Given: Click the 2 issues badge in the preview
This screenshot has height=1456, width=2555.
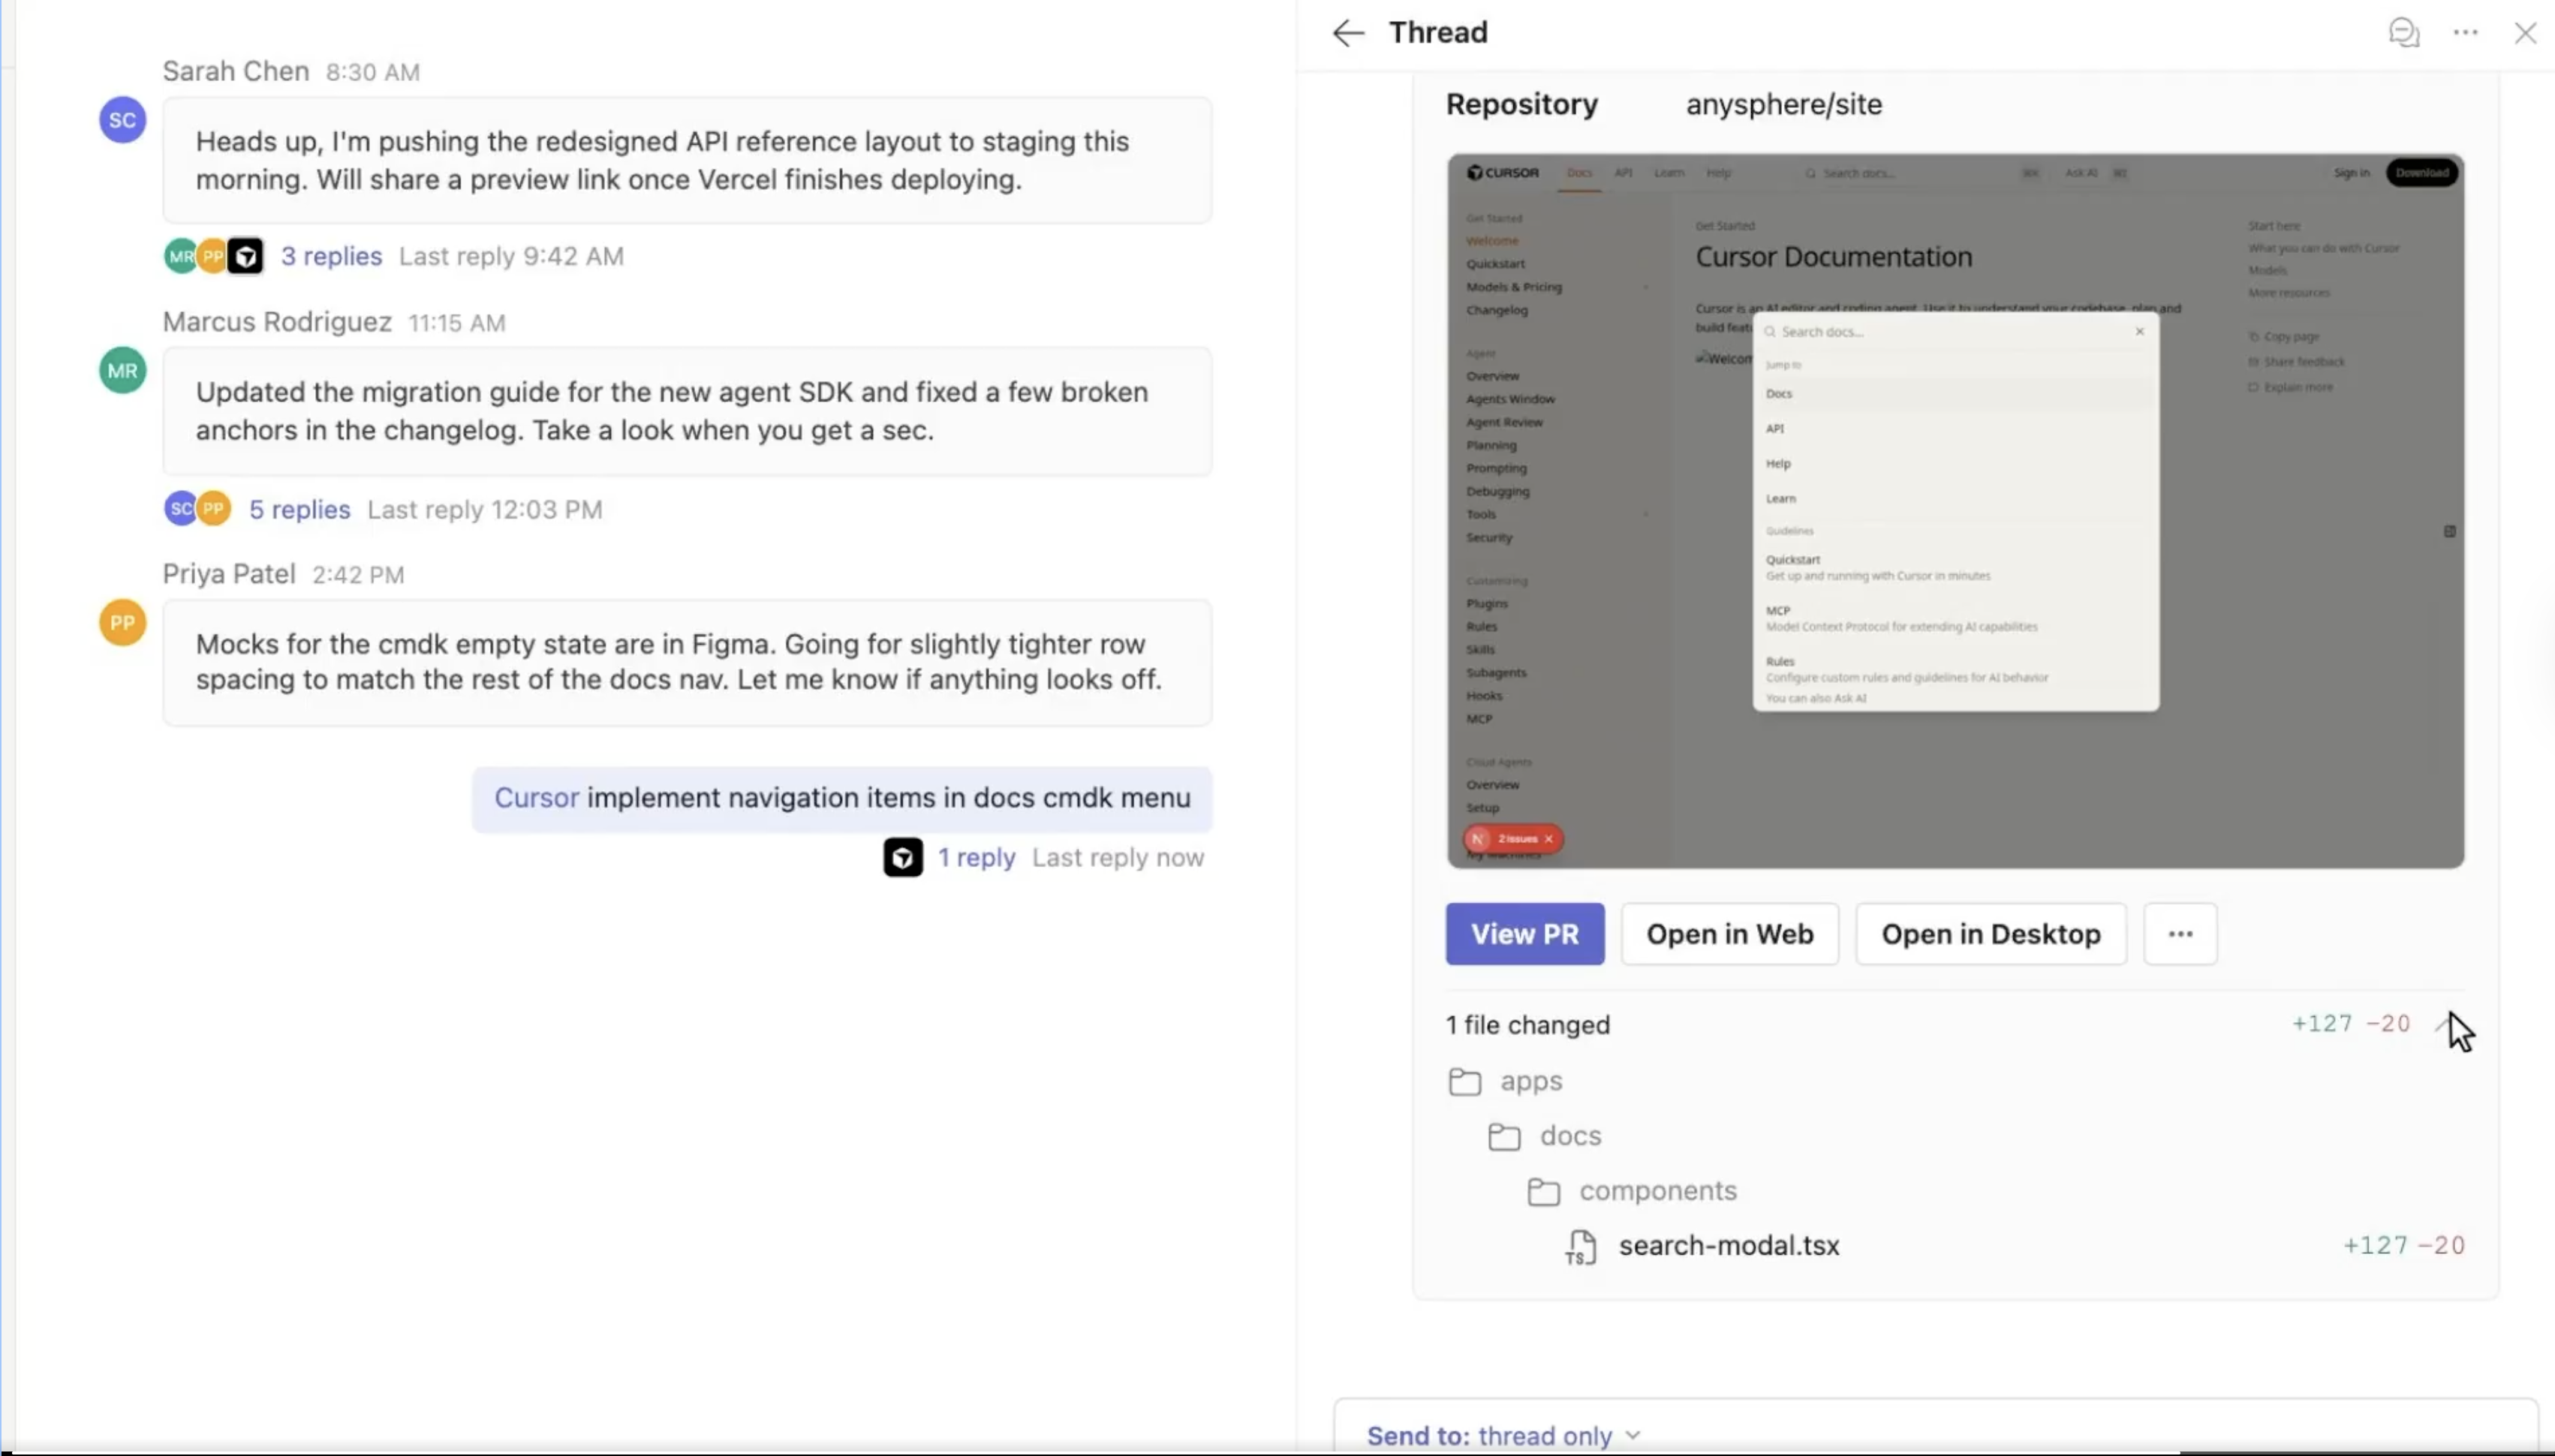Looking at the screenshot, I should 1513,839.
